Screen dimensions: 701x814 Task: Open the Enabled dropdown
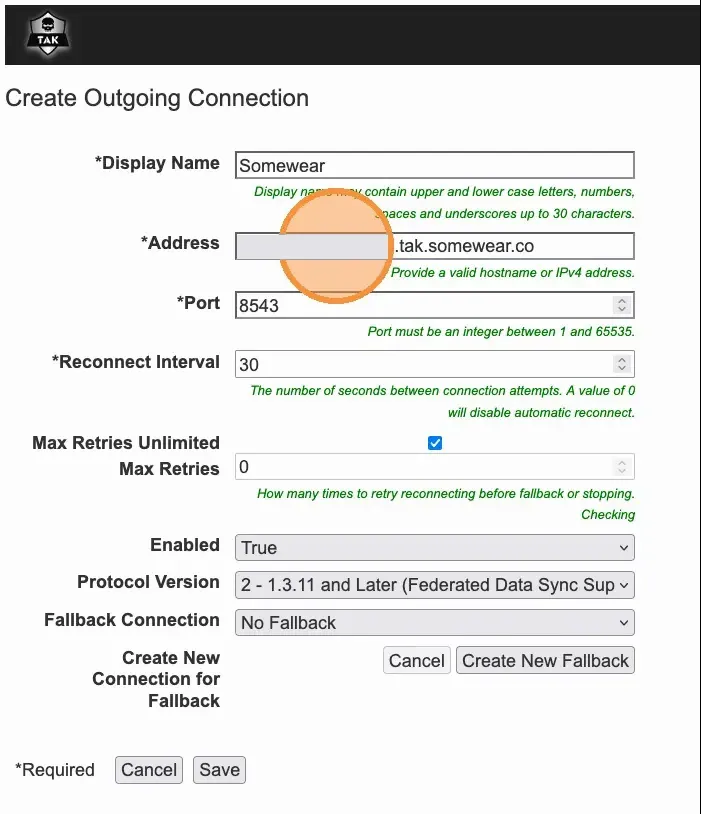coord(435,548)
